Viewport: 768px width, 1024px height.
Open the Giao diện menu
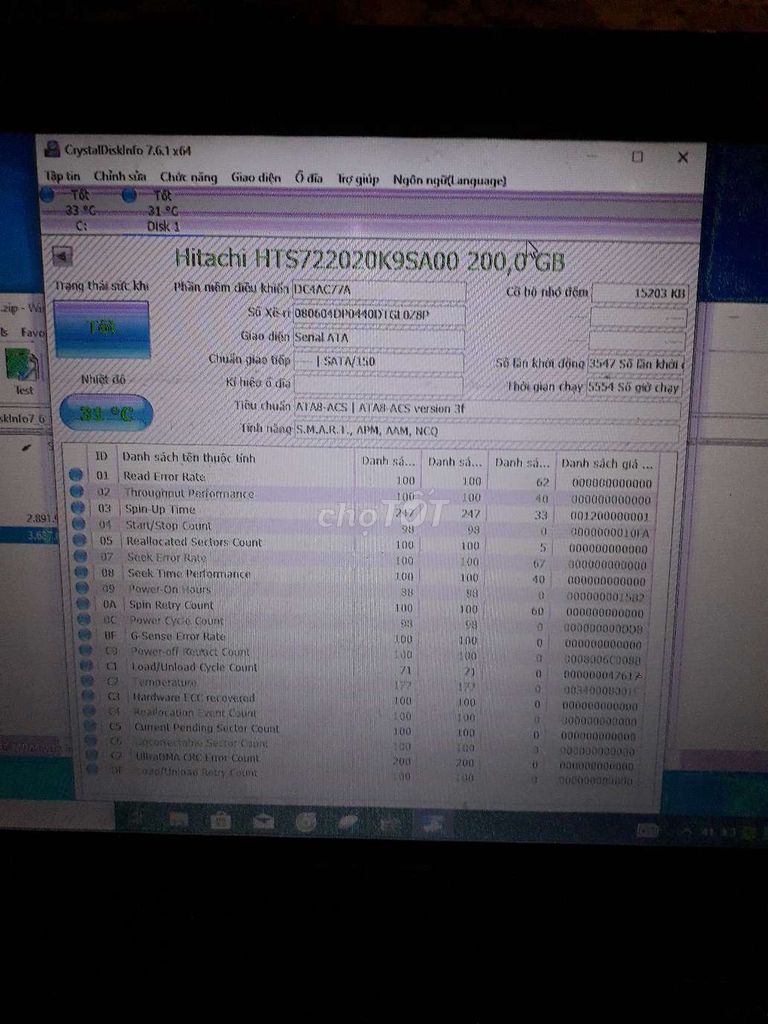tap(255, 178)
